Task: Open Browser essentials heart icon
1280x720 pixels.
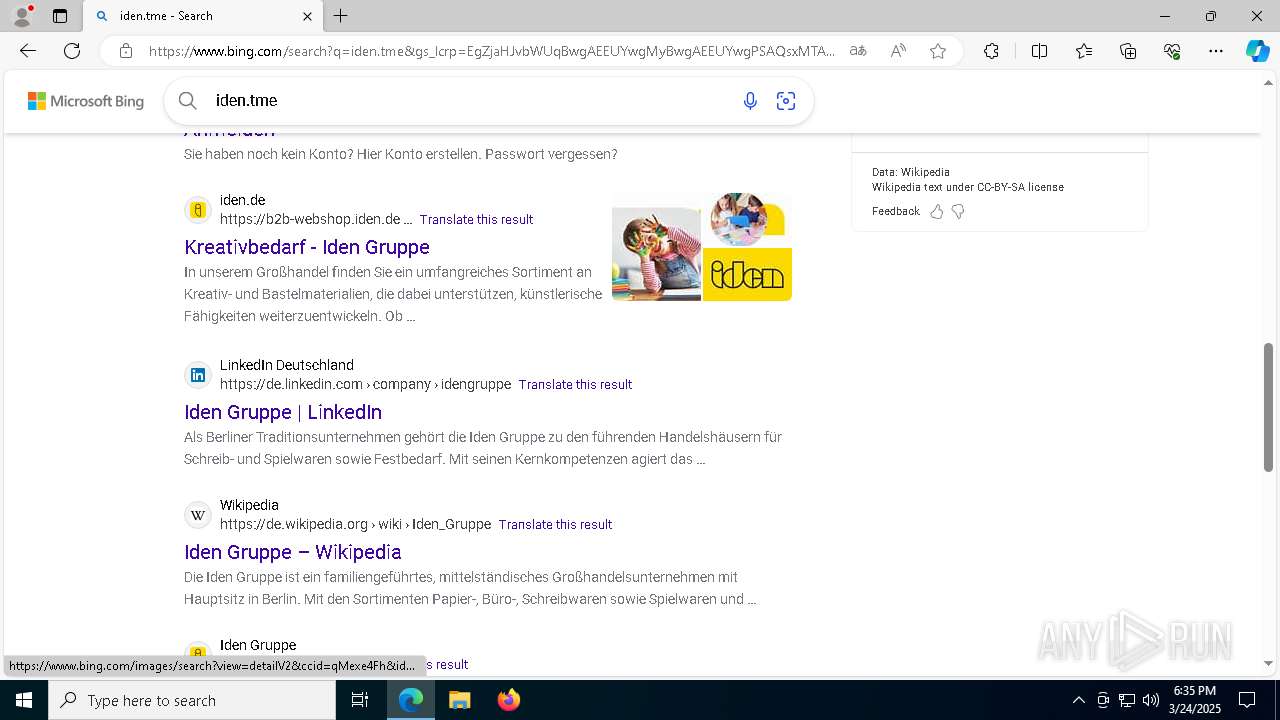Action: (x=1172, y=51)
